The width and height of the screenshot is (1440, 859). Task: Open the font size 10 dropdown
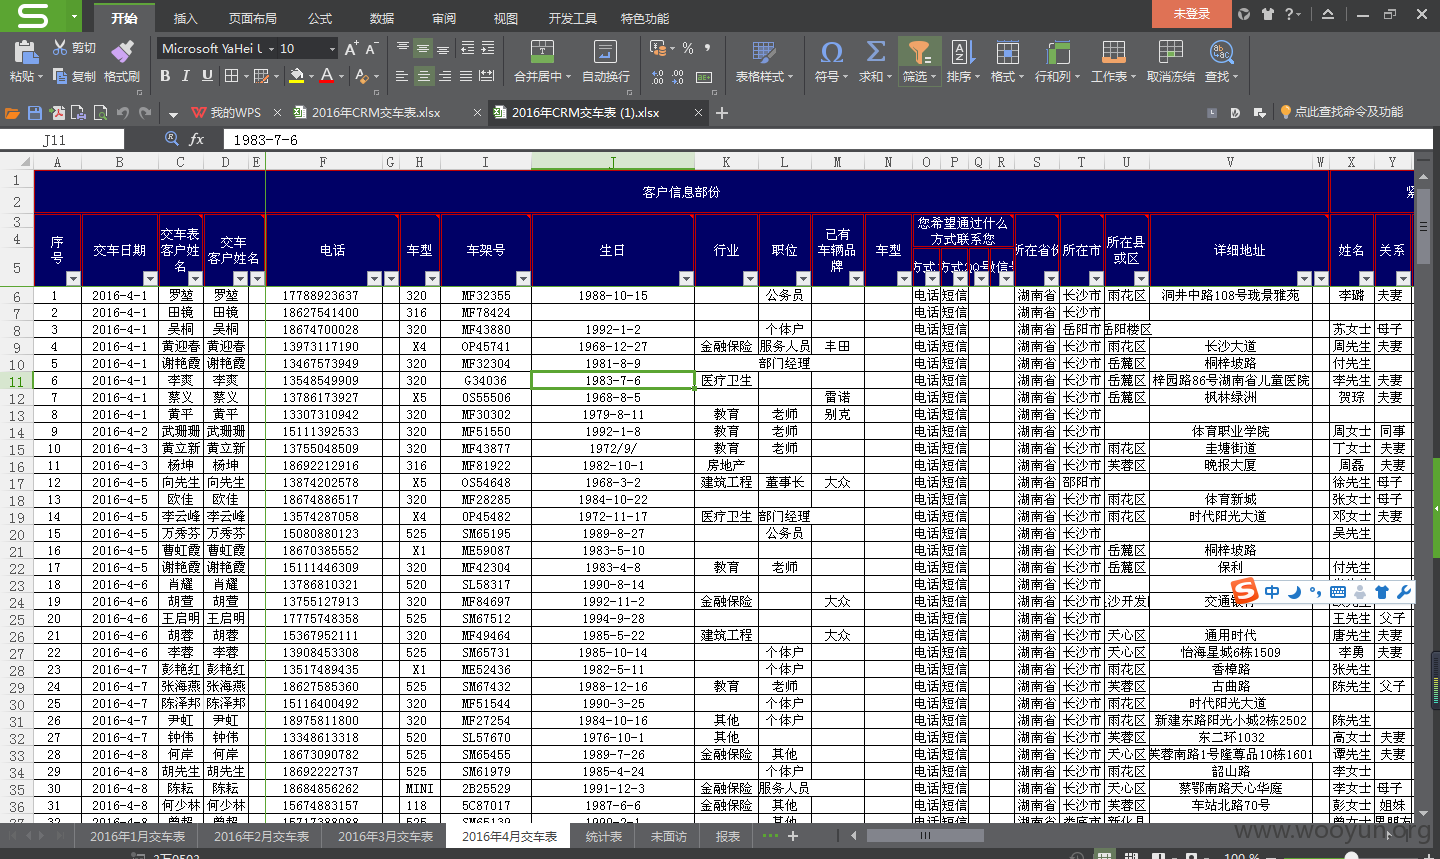(x=333, y=48)
